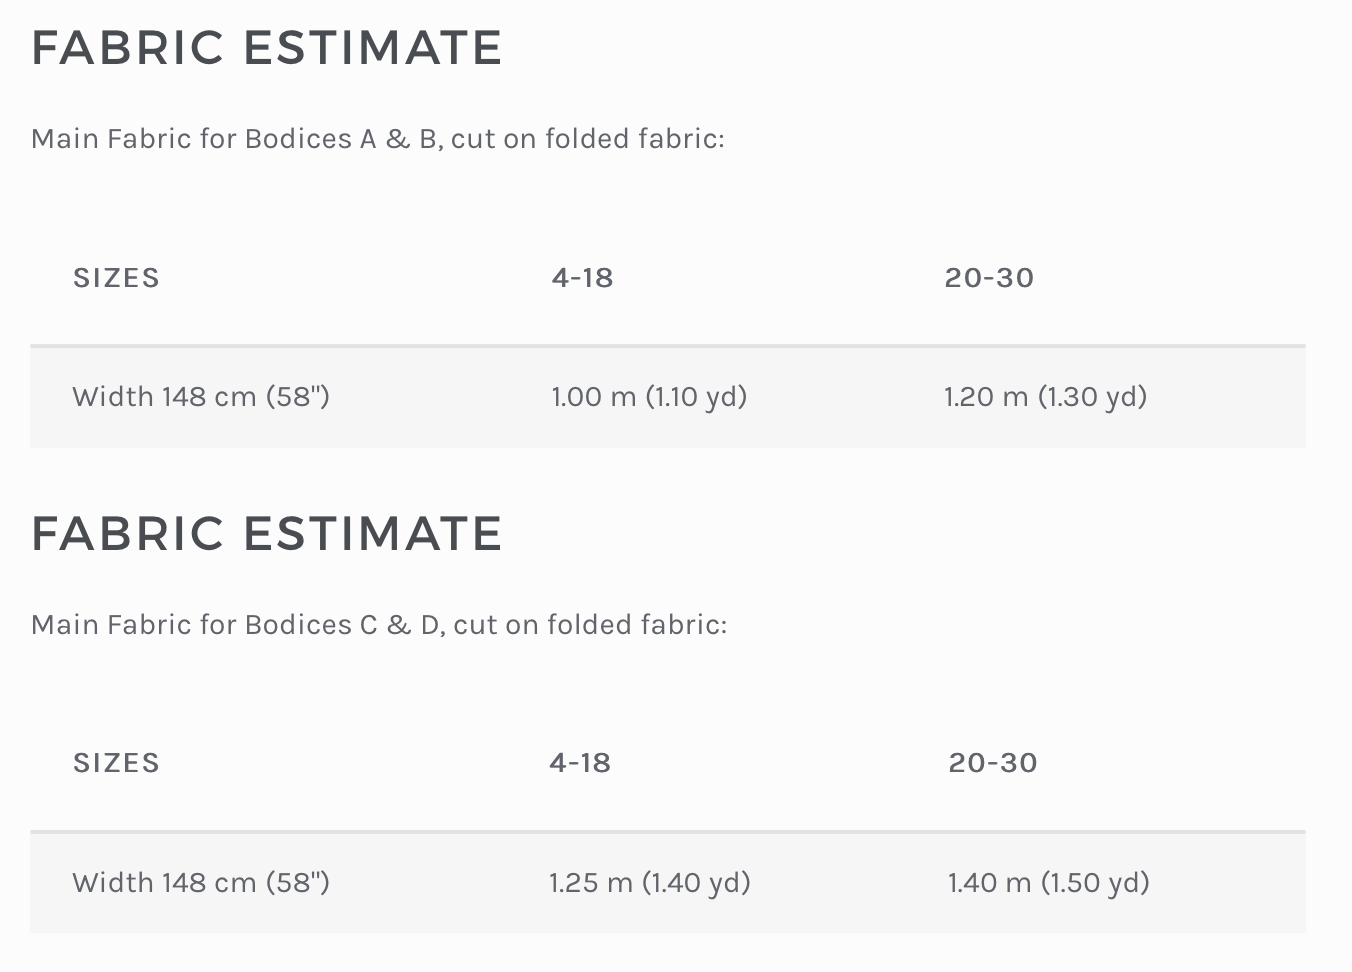
Task: Click the word ESTIMATE in the top heading
Action: click(x=372, y=48)
